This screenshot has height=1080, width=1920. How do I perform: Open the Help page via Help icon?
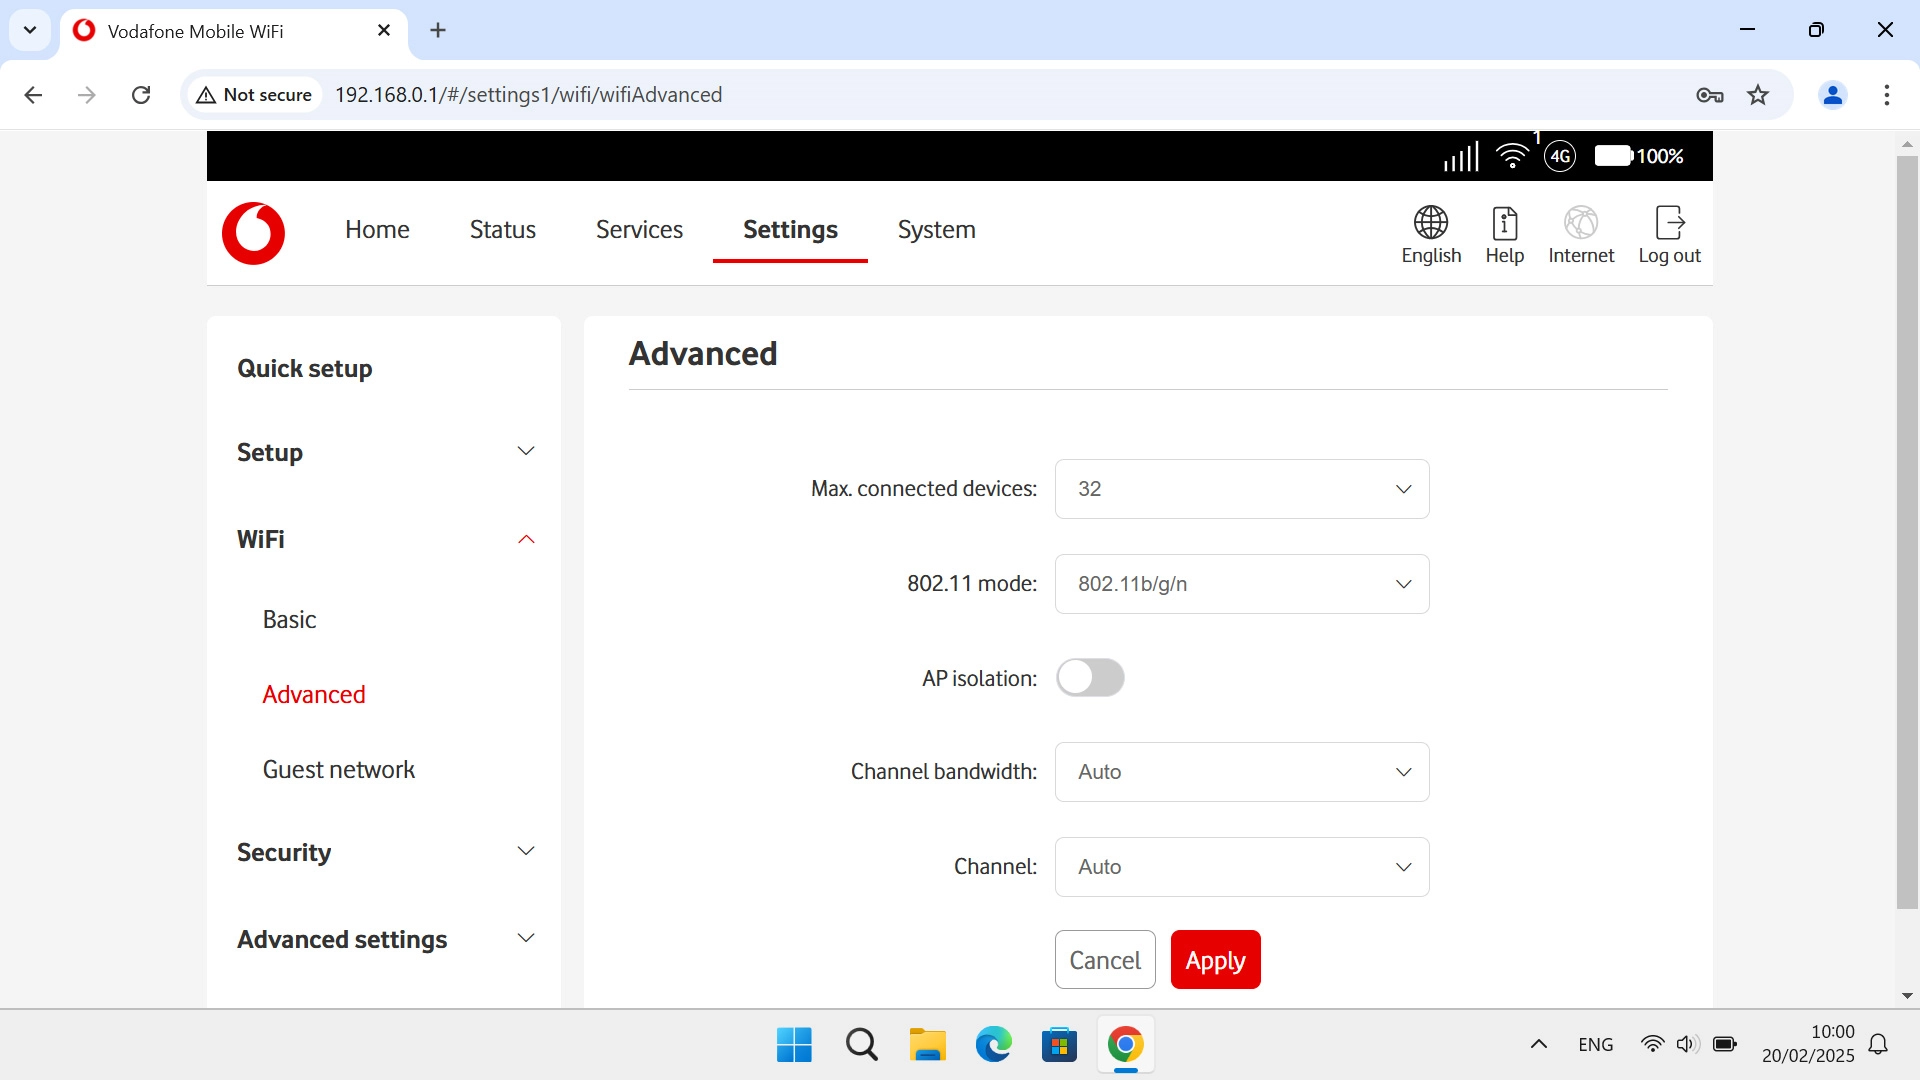[x=1504, y=234]
